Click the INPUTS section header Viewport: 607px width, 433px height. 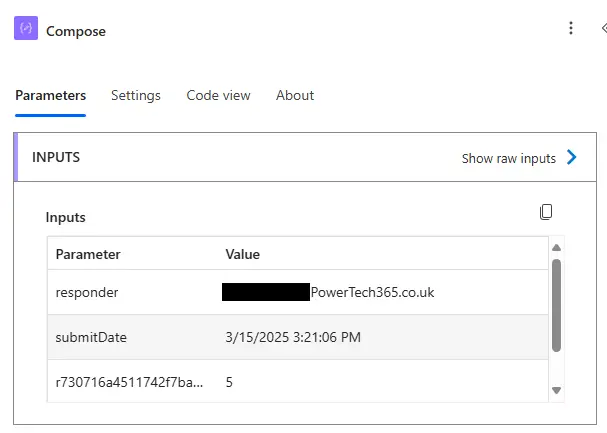coord(56,157)
